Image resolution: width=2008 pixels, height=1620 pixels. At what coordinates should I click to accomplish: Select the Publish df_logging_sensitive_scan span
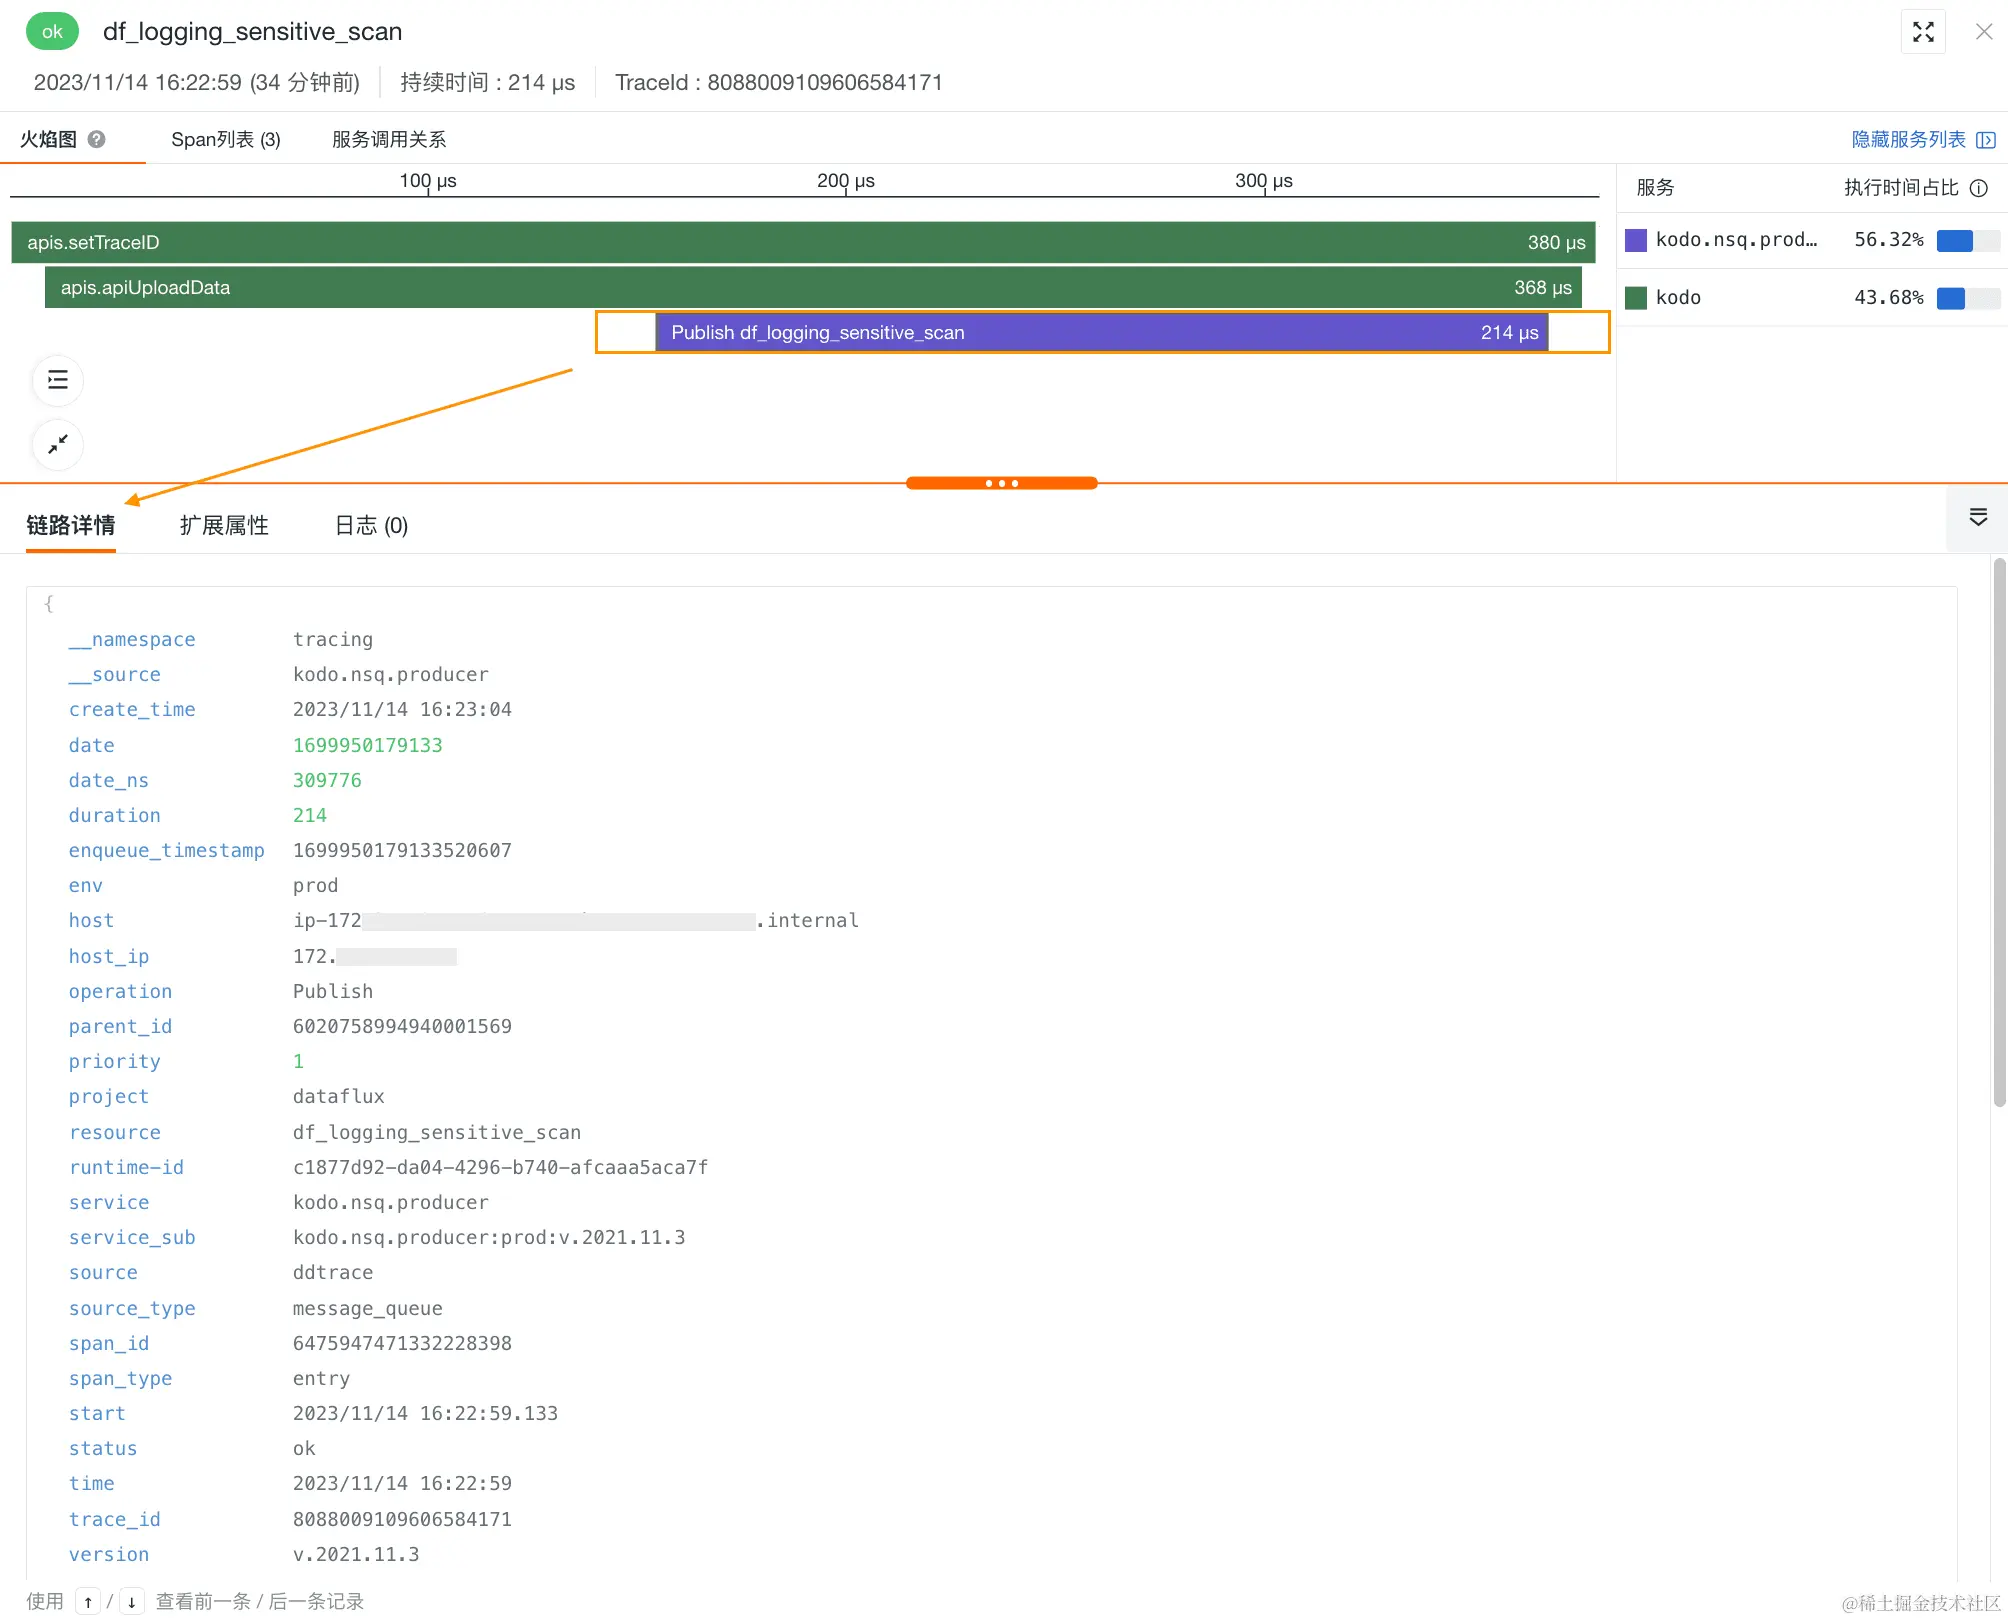coord(1100,332)
